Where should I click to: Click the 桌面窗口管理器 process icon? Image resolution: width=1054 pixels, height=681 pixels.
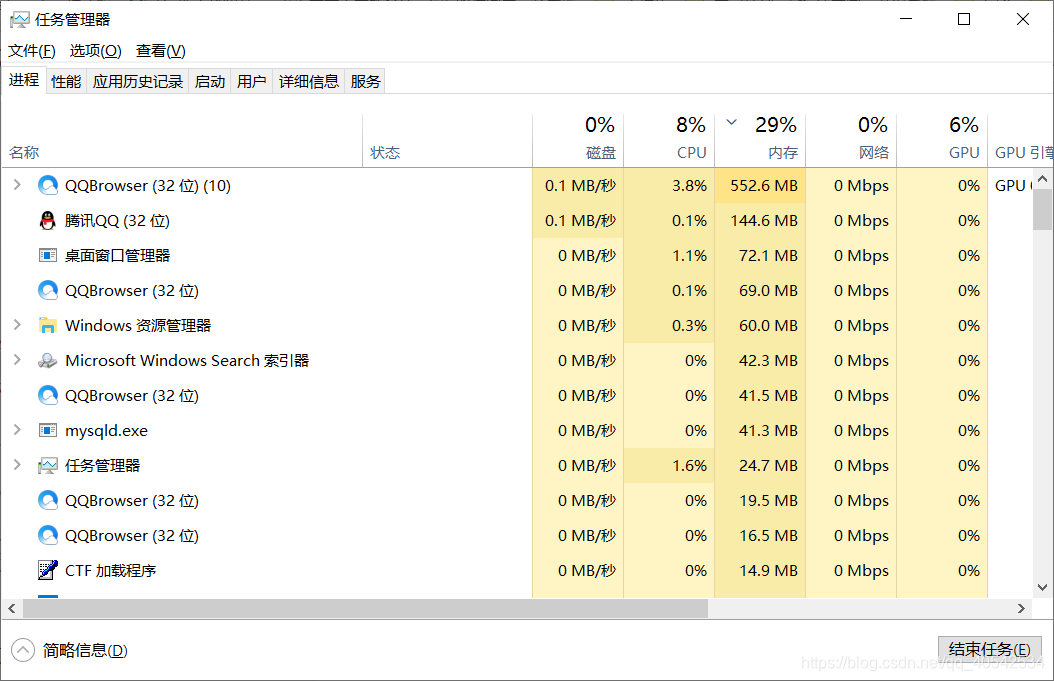pos(48,255)
